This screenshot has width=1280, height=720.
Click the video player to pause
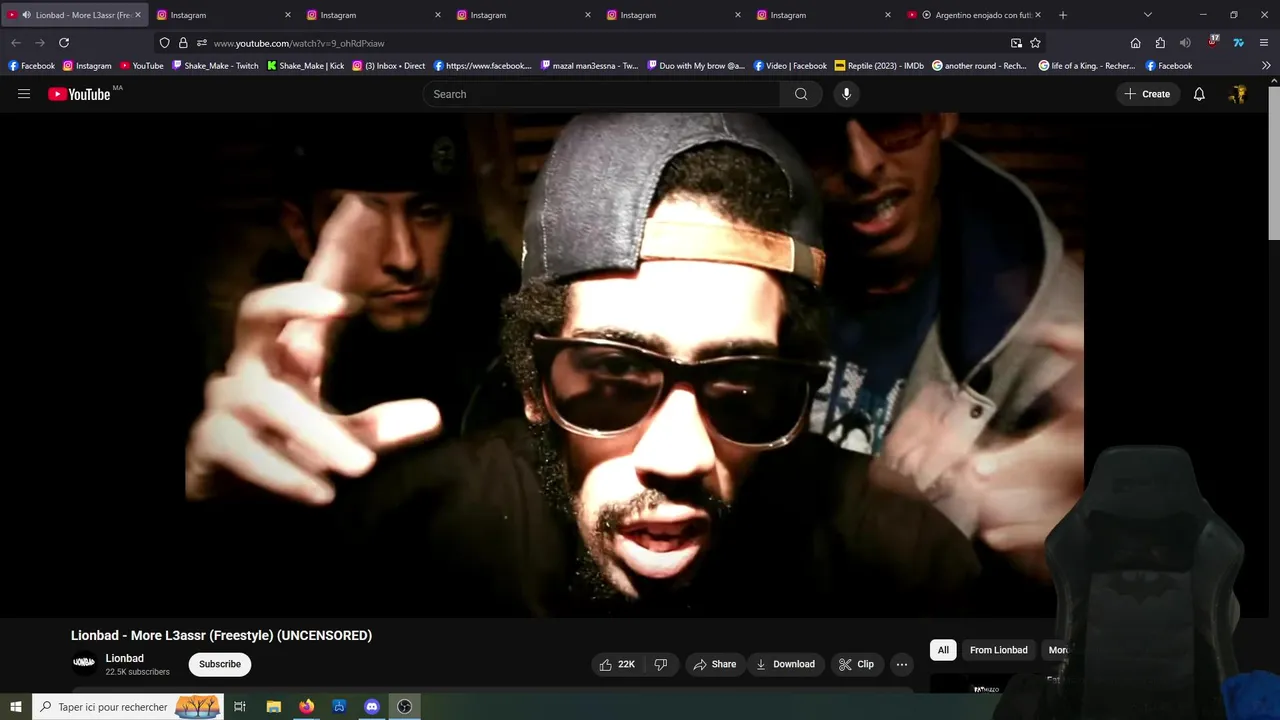(x=634, y=365)
